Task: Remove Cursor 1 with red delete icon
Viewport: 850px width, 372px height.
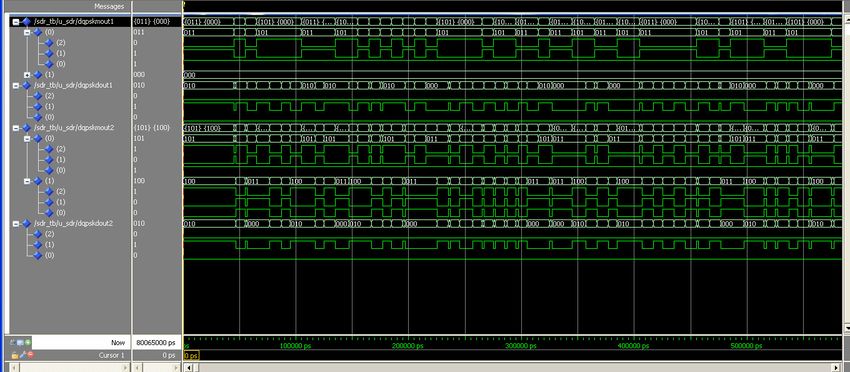Action: [30, 355]
